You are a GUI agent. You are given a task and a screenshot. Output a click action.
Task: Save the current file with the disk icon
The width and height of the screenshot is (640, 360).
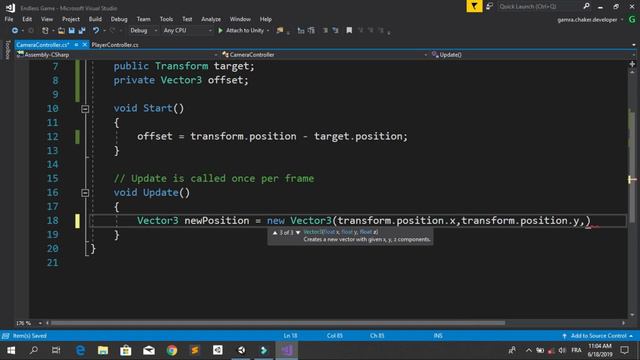71,31
